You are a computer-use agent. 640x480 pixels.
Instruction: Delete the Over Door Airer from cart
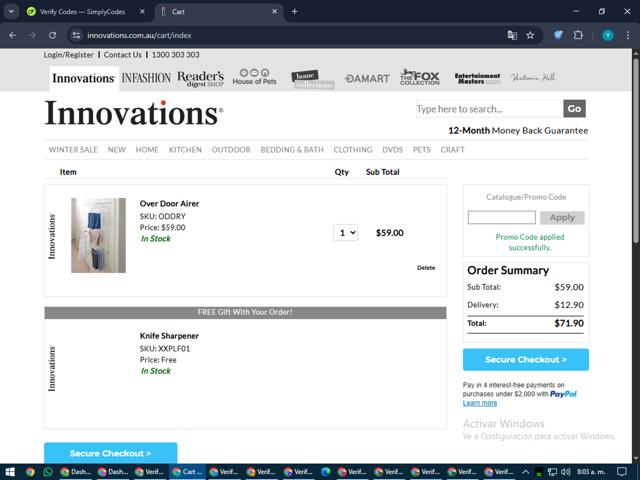click(x=426, y=268)
